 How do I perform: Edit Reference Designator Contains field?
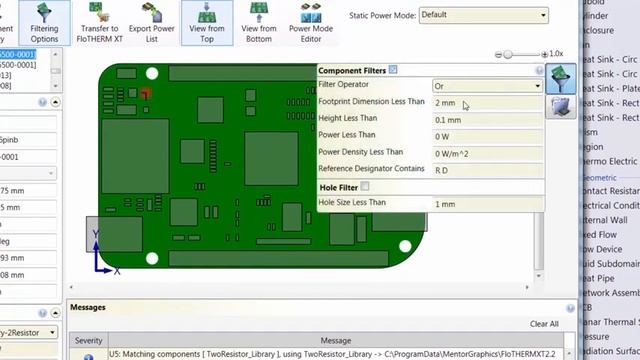point(487,170)
